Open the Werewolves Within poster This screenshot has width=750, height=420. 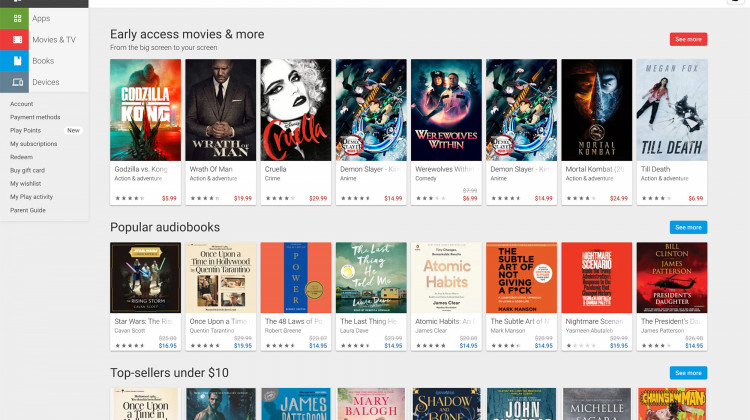446,110
